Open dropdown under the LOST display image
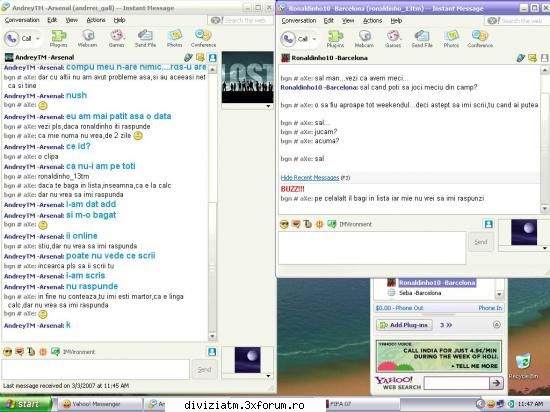The image size is (550, 412). (x=268, y=106)
